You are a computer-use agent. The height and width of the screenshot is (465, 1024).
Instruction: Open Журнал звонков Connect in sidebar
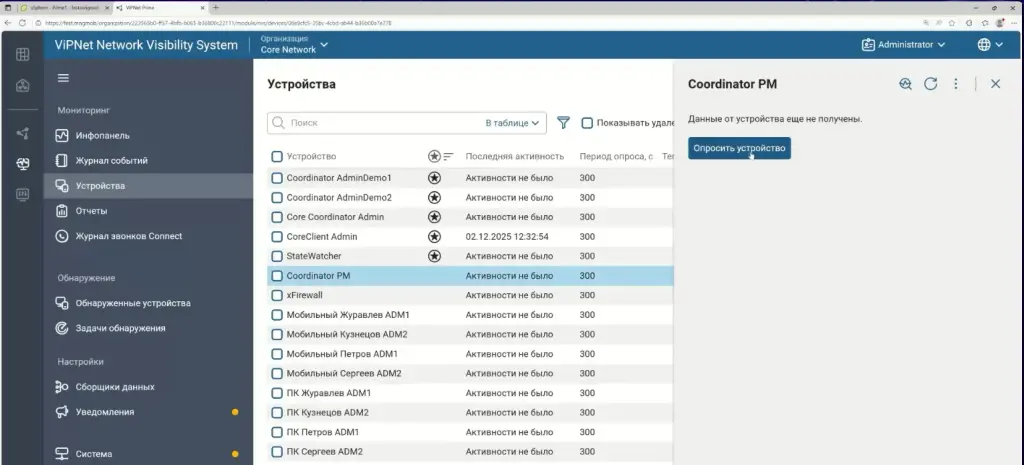148,236
